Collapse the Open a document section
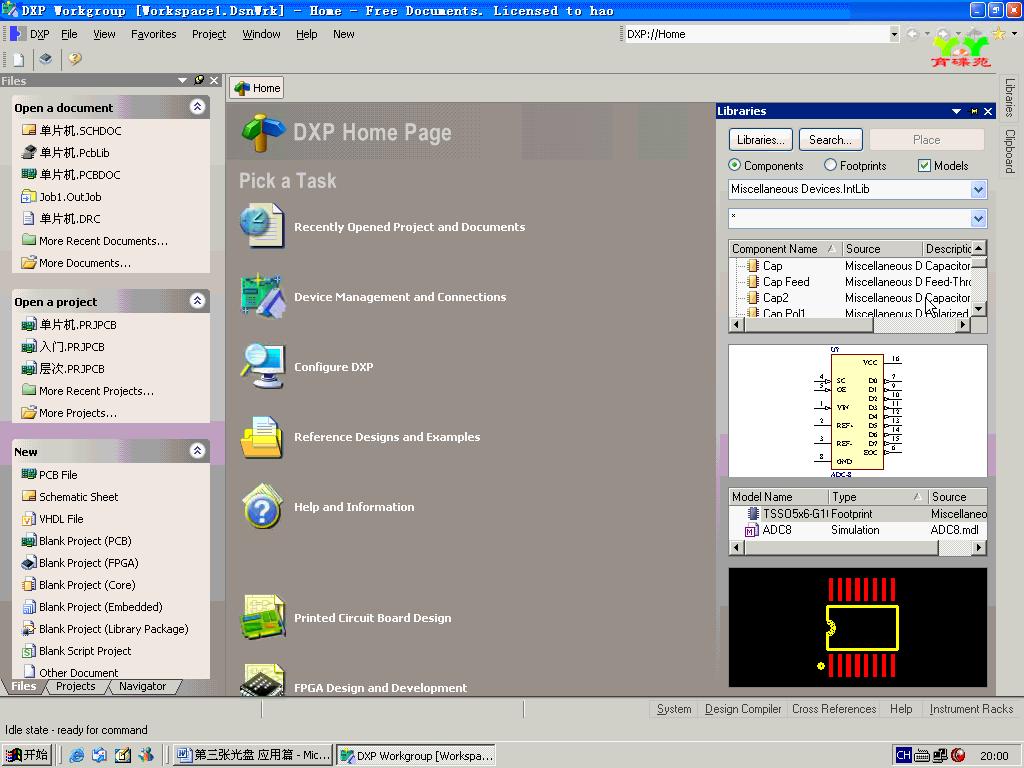The width and height of the screenshot is (1024, 768). tap(197, 106)
